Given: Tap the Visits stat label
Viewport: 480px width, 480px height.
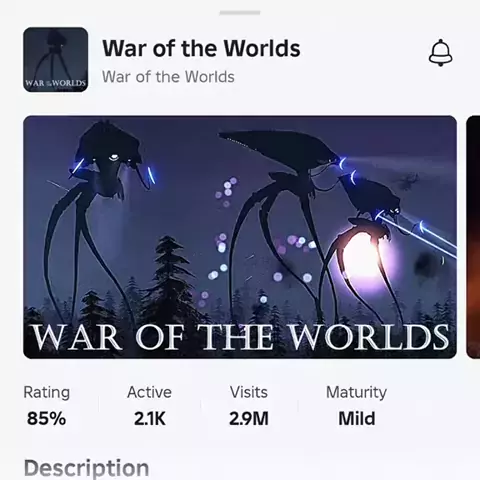Looking at the screenshot, I should coord(249,392).
